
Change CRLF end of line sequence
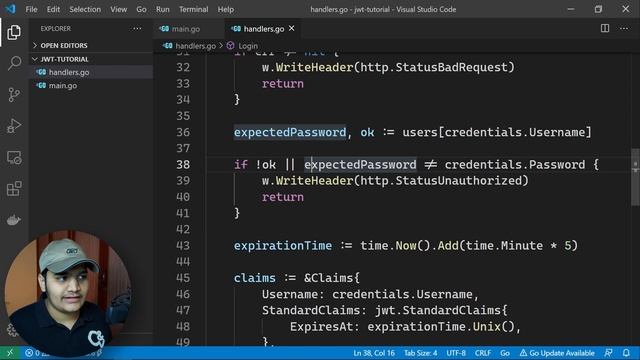pos(483,353)
